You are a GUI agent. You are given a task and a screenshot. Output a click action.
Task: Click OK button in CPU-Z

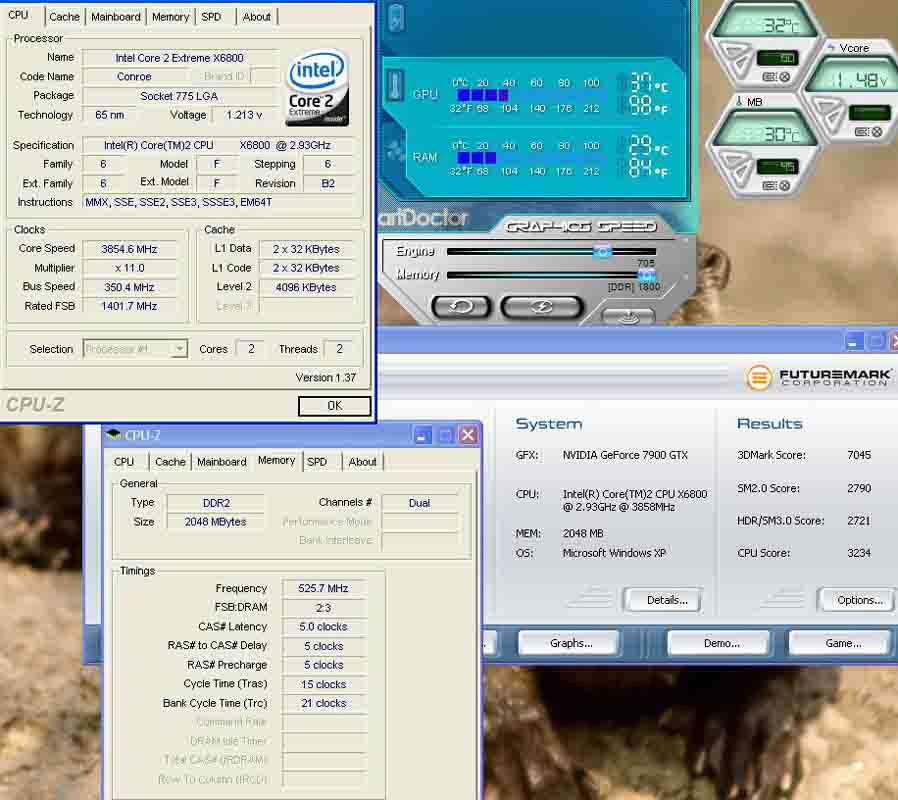click(x=334, y=406)
